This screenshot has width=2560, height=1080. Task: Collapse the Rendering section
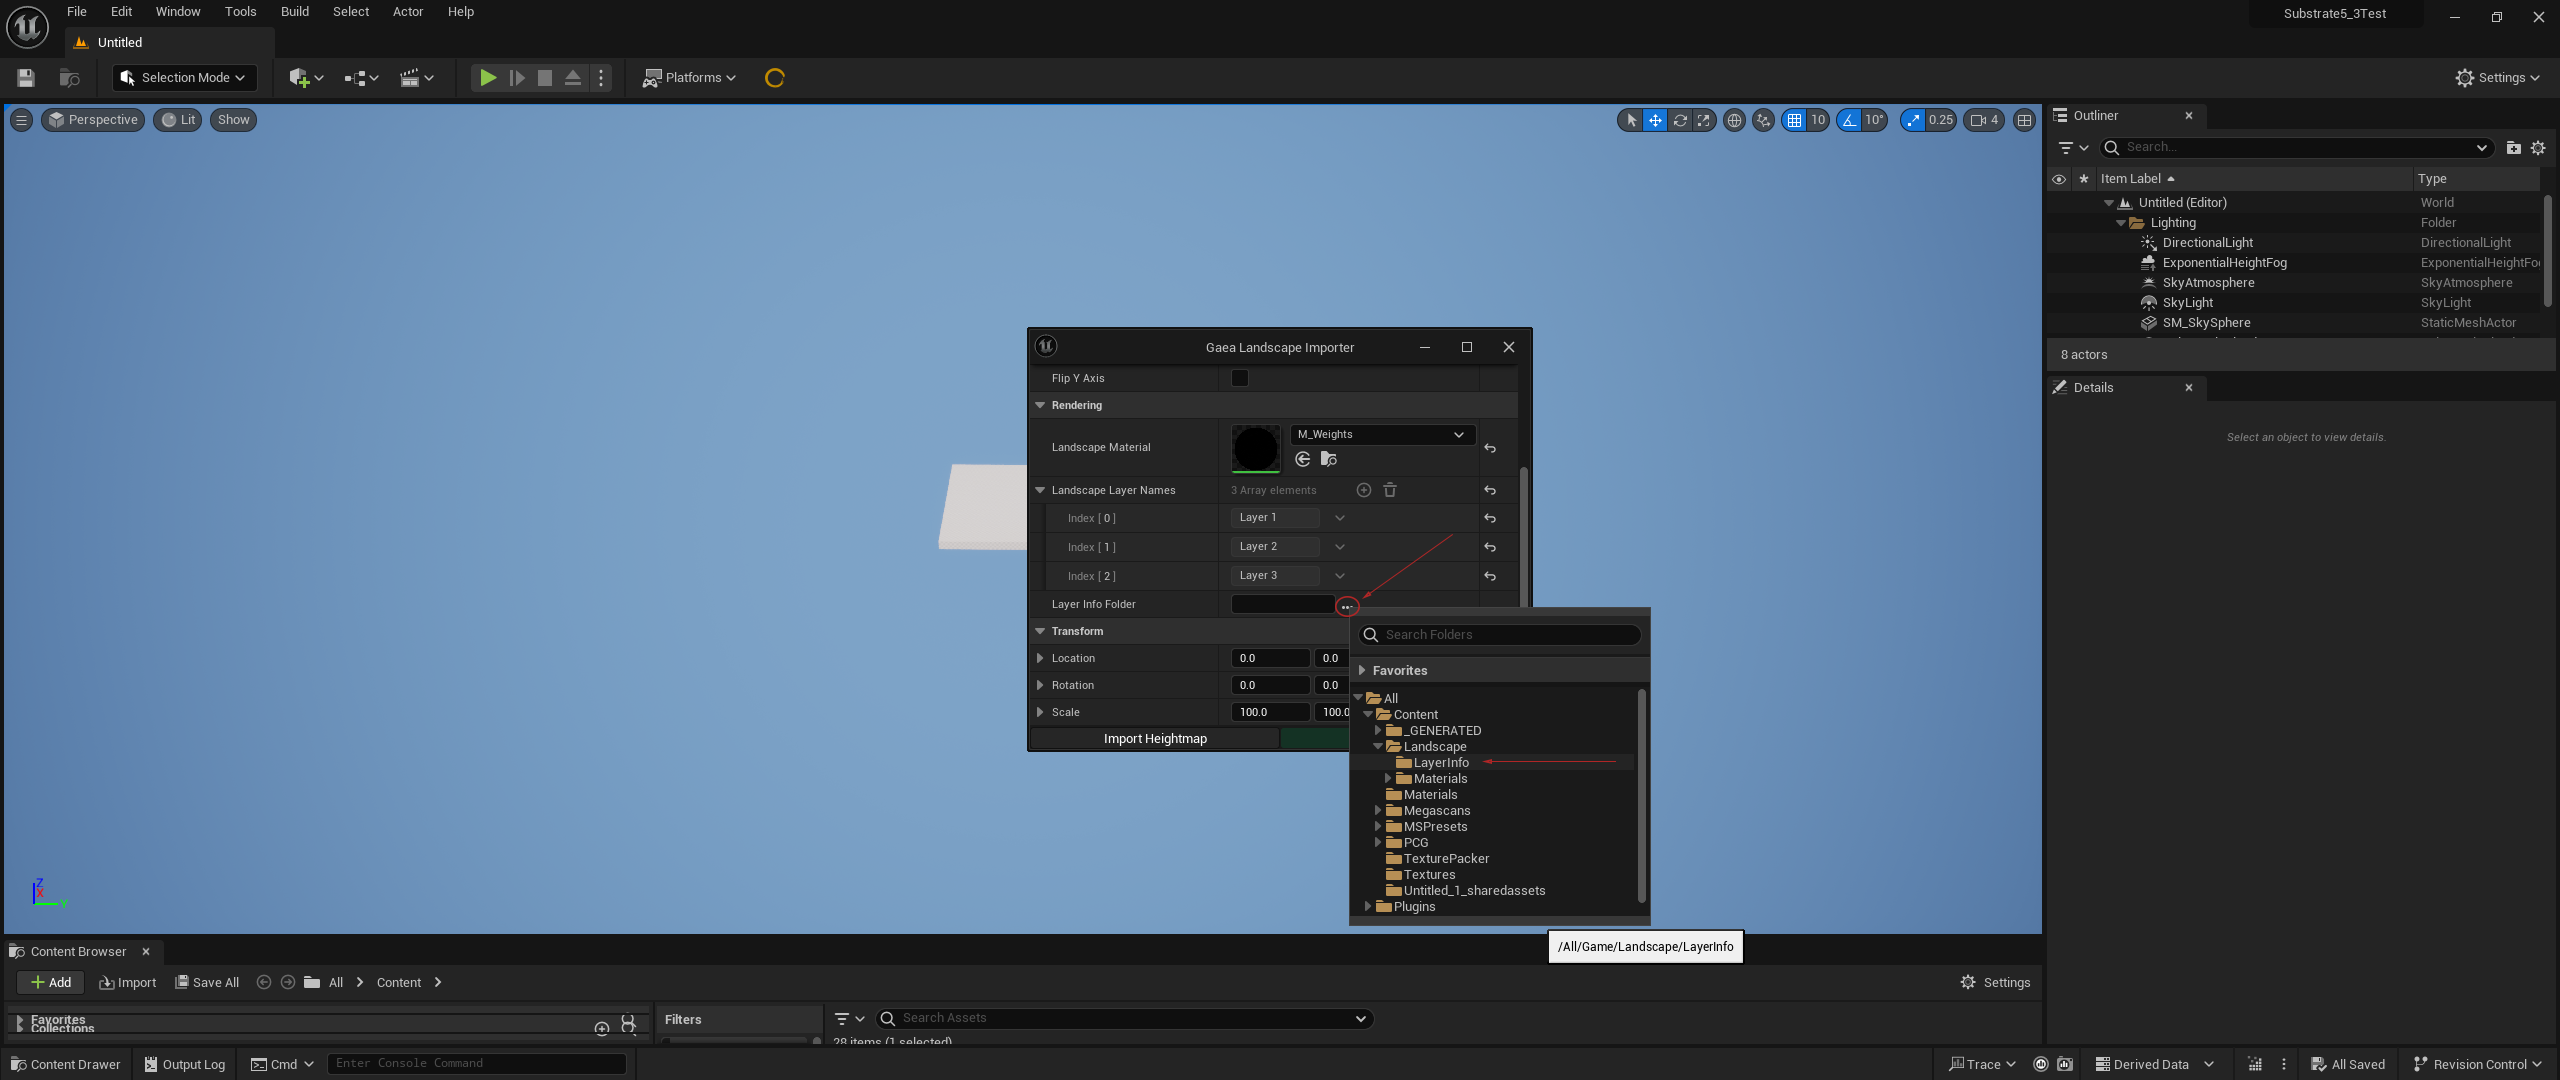tap(1040, 405)
